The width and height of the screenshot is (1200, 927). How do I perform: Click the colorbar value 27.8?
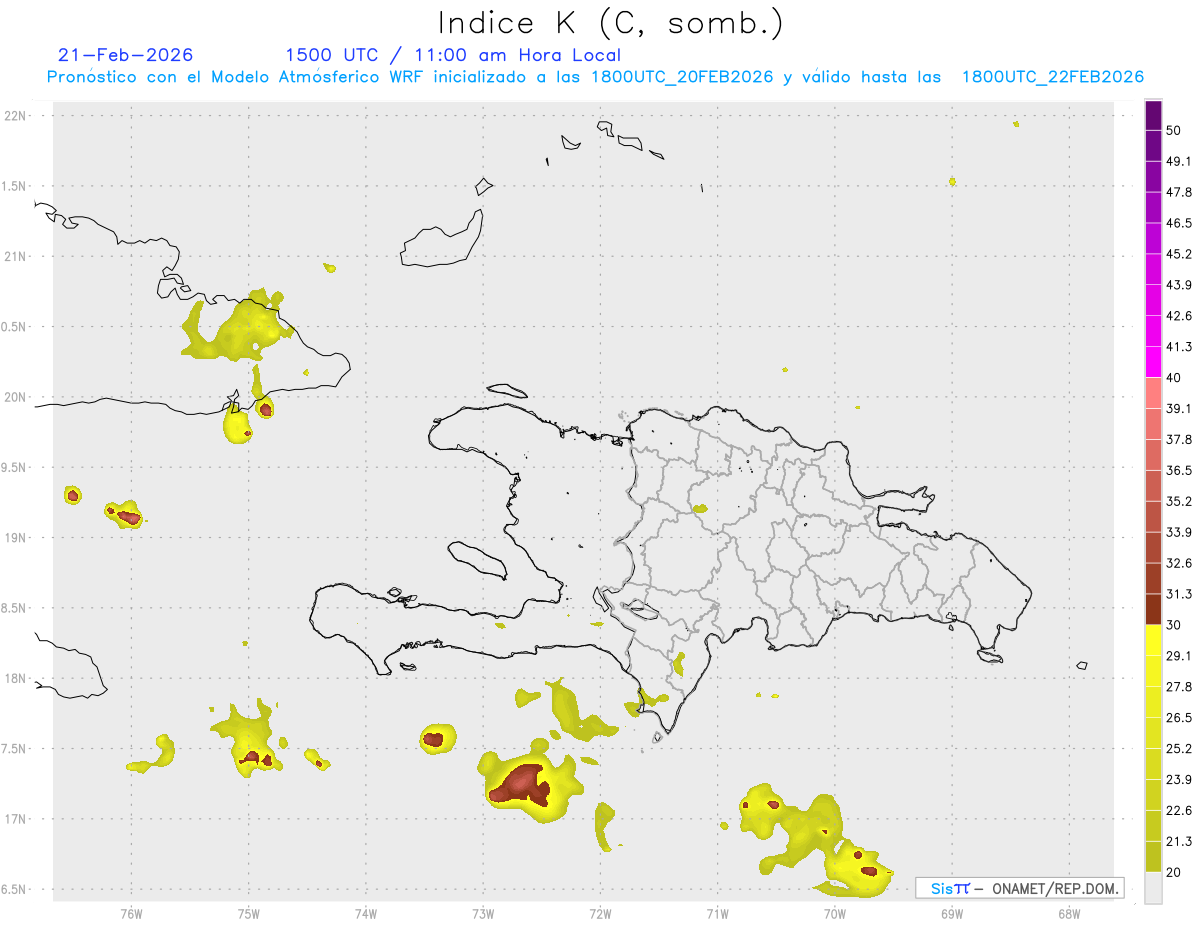click(x=1179, y=687)
